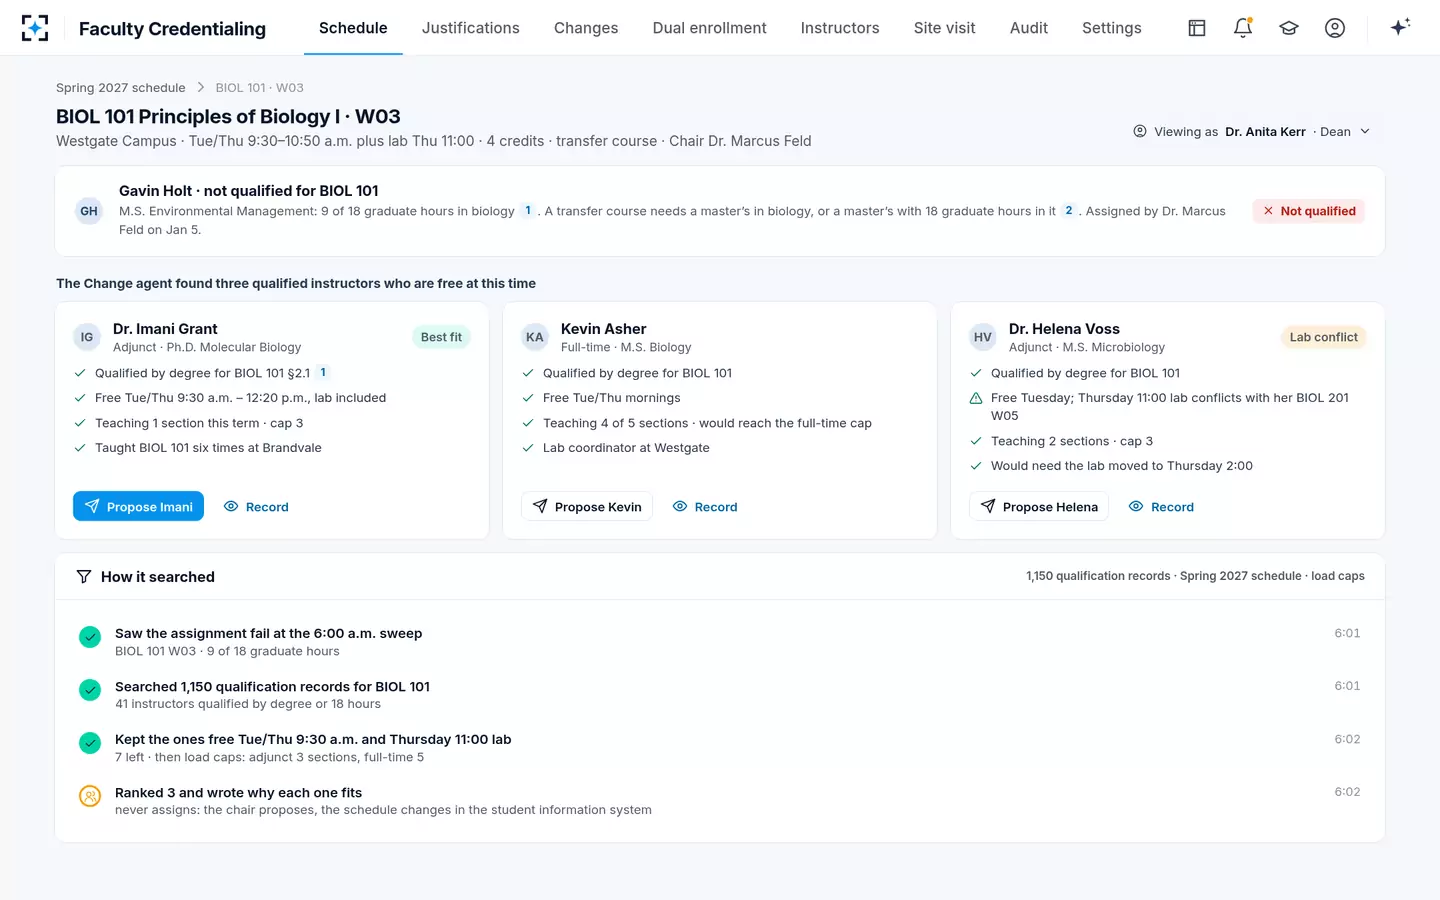View Record for Kevin Asher
Viewport: 1440px width, 900px height.
705,506
